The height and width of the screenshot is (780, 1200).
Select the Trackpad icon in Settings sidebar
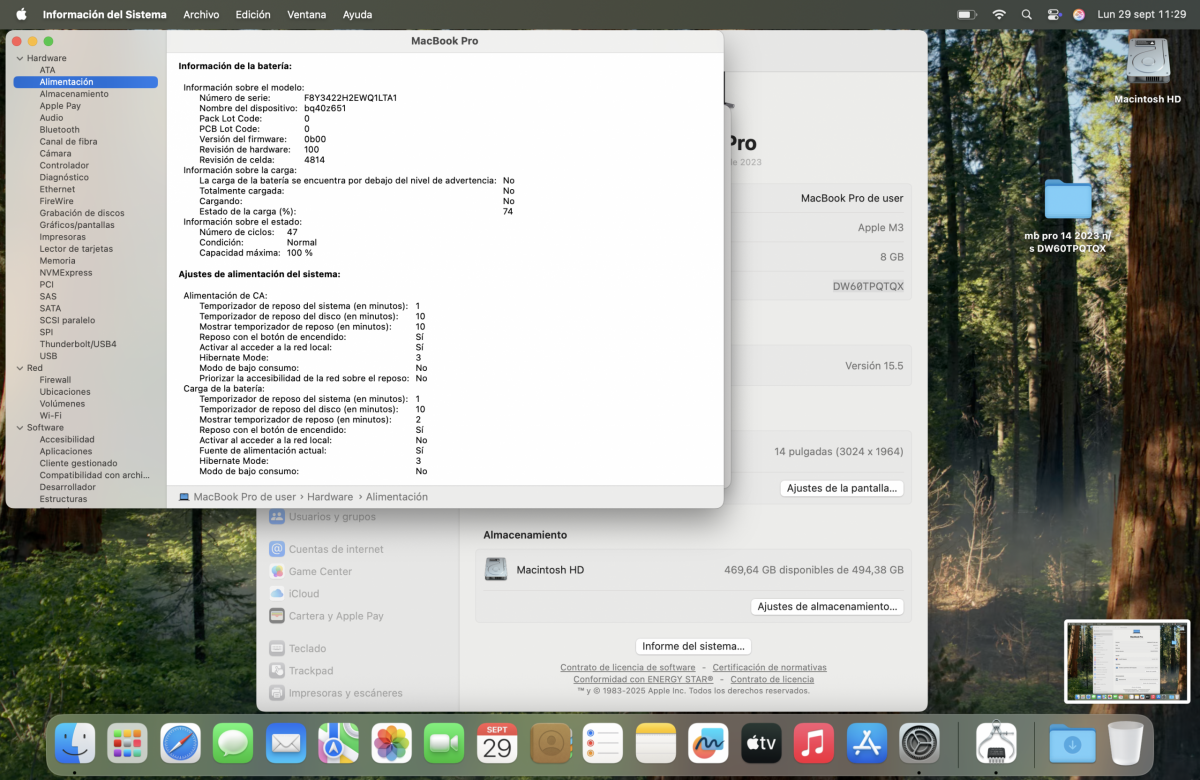coord(276,670)
